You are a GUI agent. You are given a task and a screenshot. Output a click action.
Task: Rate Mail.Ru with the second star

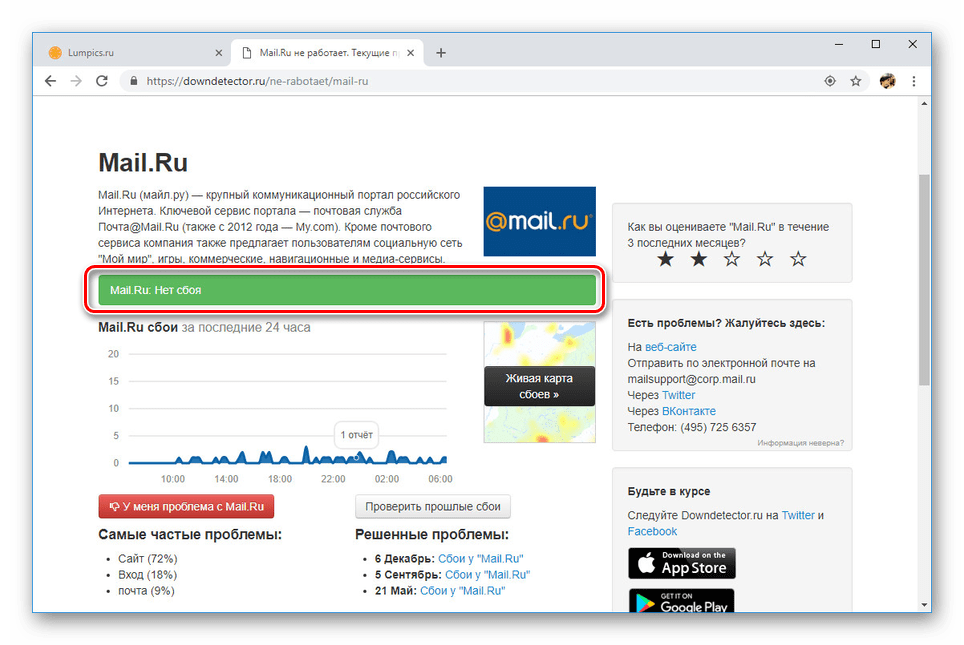[x=698, y=259]
